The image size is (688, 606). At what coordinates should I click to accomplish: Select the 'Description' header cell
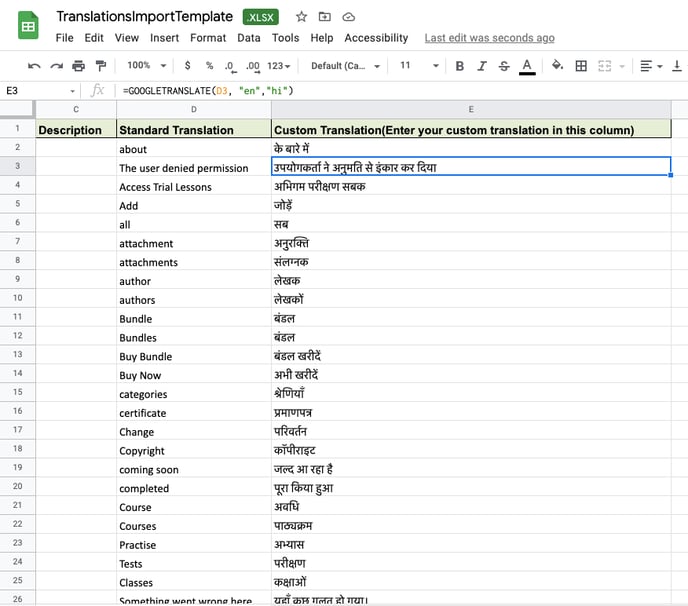point(76,129)
